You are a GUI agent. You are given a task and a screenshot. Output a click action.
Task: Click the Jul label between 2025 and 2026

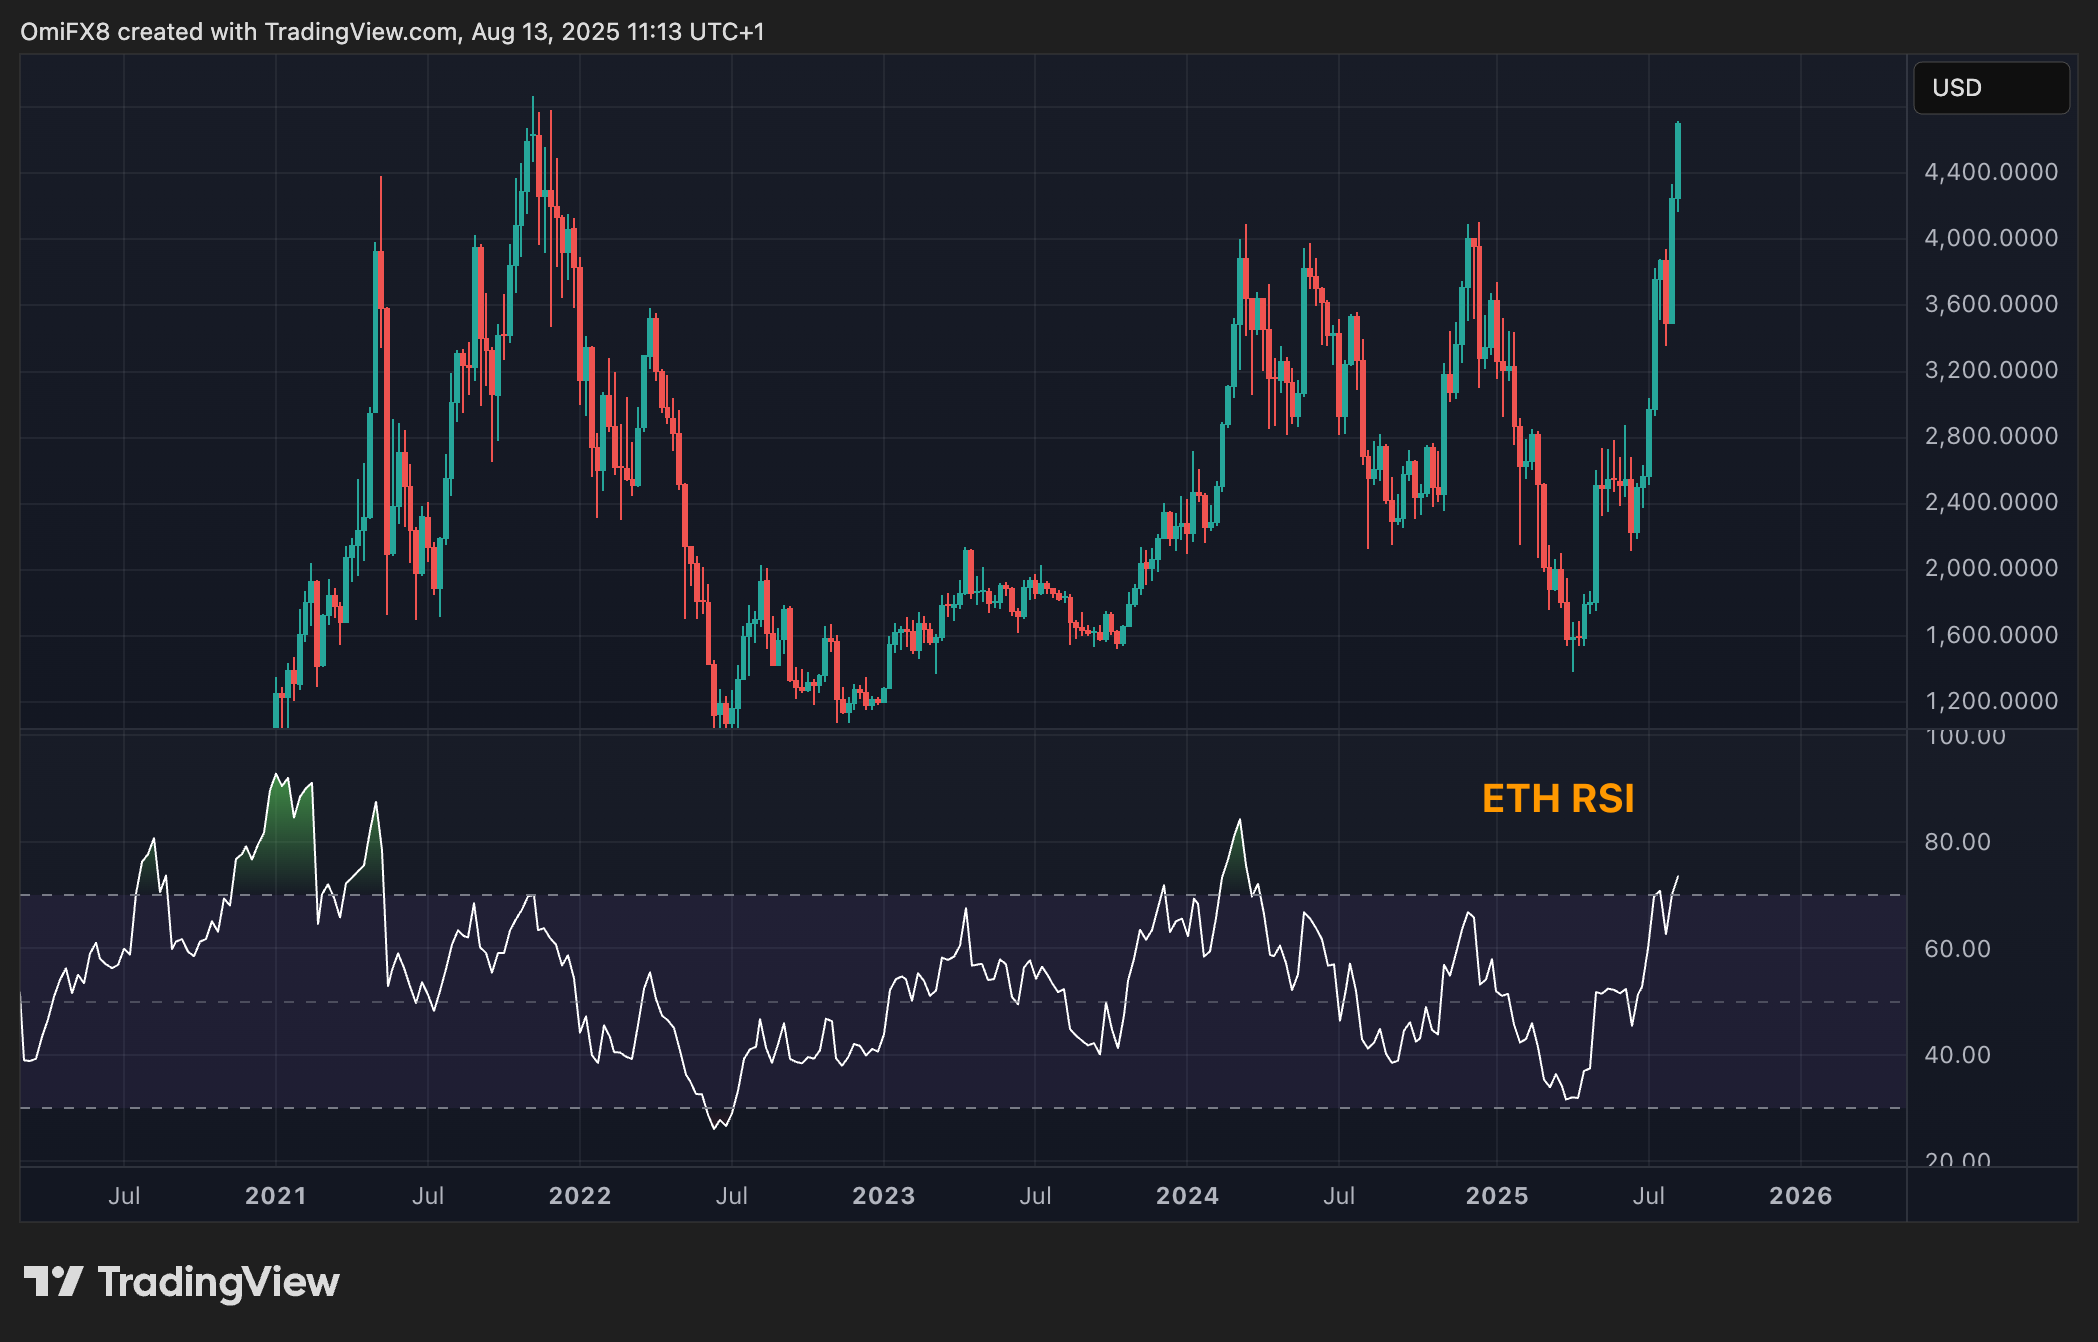pyautogui.click(x=1649, y=1196)
